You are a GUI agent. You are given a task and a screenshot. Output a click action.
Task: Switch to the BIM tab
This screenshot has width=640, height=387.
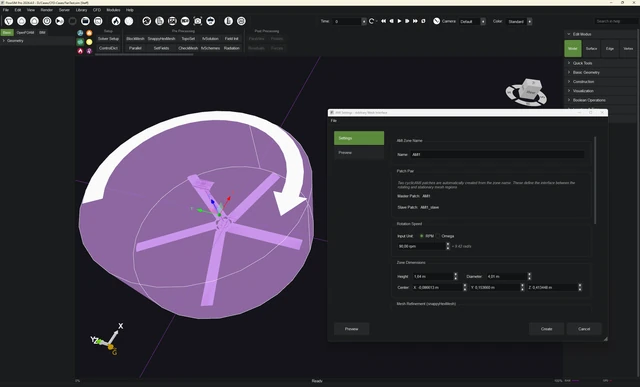coord(42,32)
